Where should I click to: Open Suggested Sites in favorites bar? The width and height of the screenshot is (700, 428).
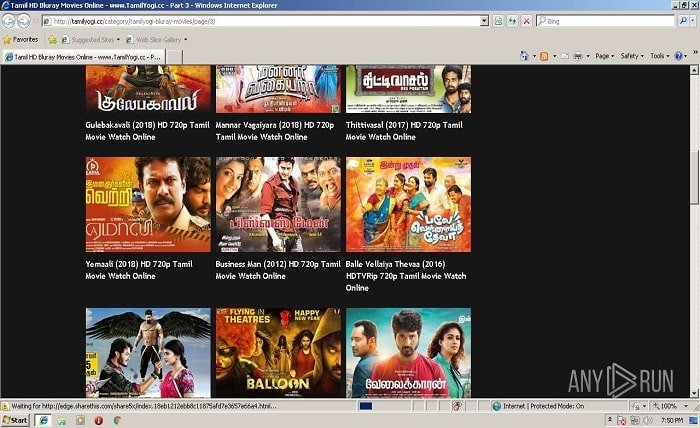(91, 40)
